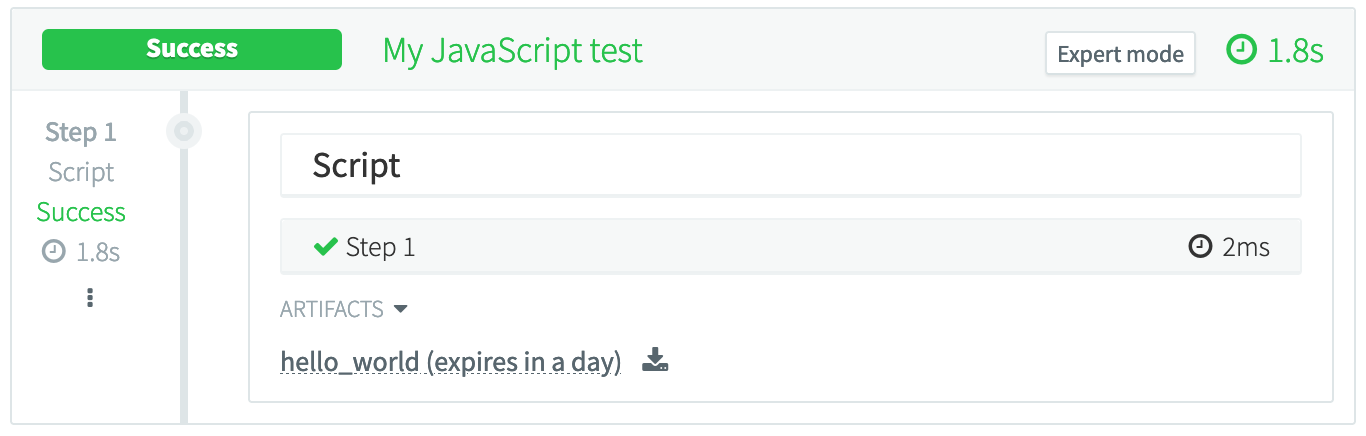
Task: Click the green checkmark next to Step 1
Action: click(x=325, y=247)
